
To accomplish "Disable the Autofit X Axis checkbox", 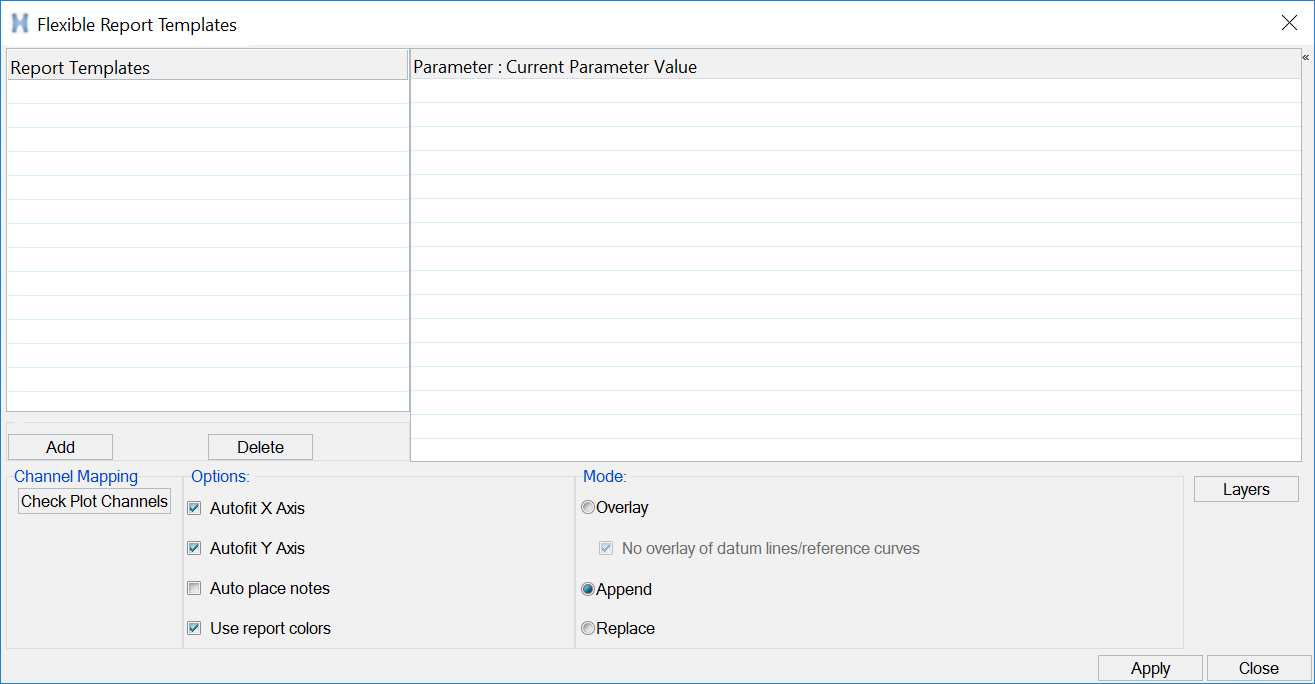I will (195, 509).
